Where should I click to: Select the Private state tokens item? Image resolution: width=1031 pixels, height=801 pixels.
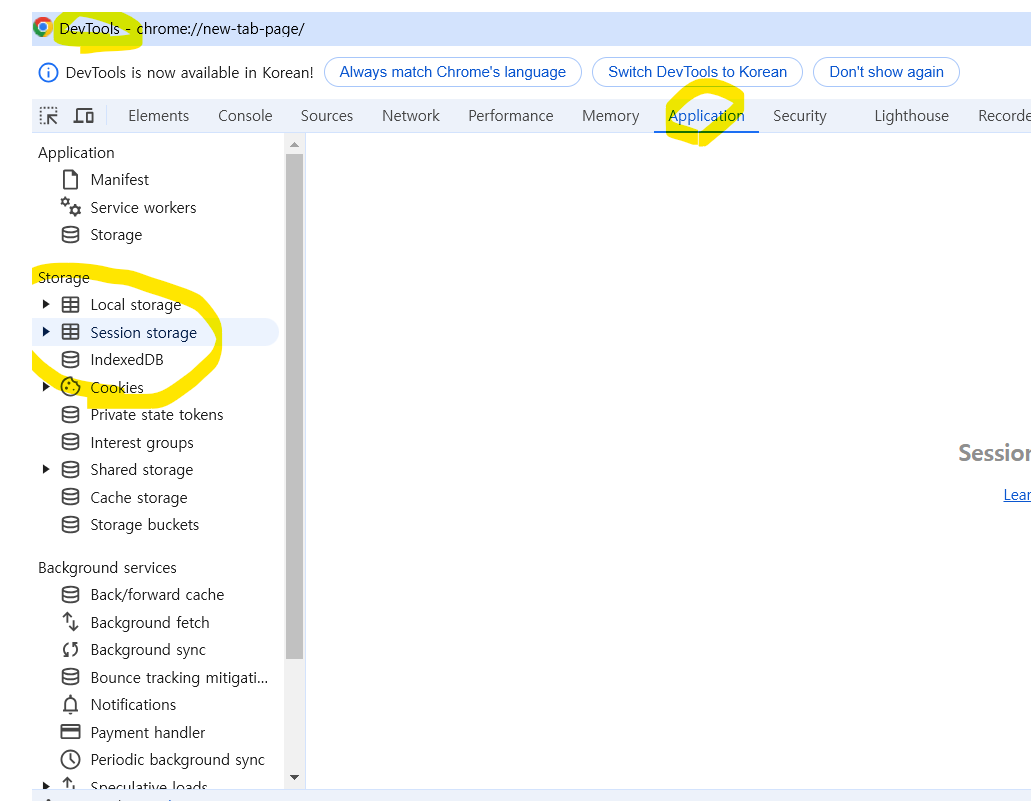(x=156, y=415)
